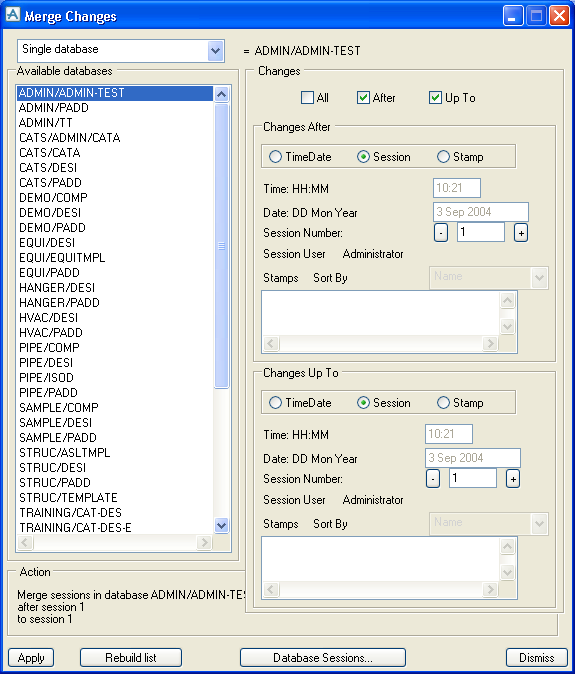575x674 pixels.
Task: Choose Stamp radio in Changes Up To
Action: click(443, 403)
